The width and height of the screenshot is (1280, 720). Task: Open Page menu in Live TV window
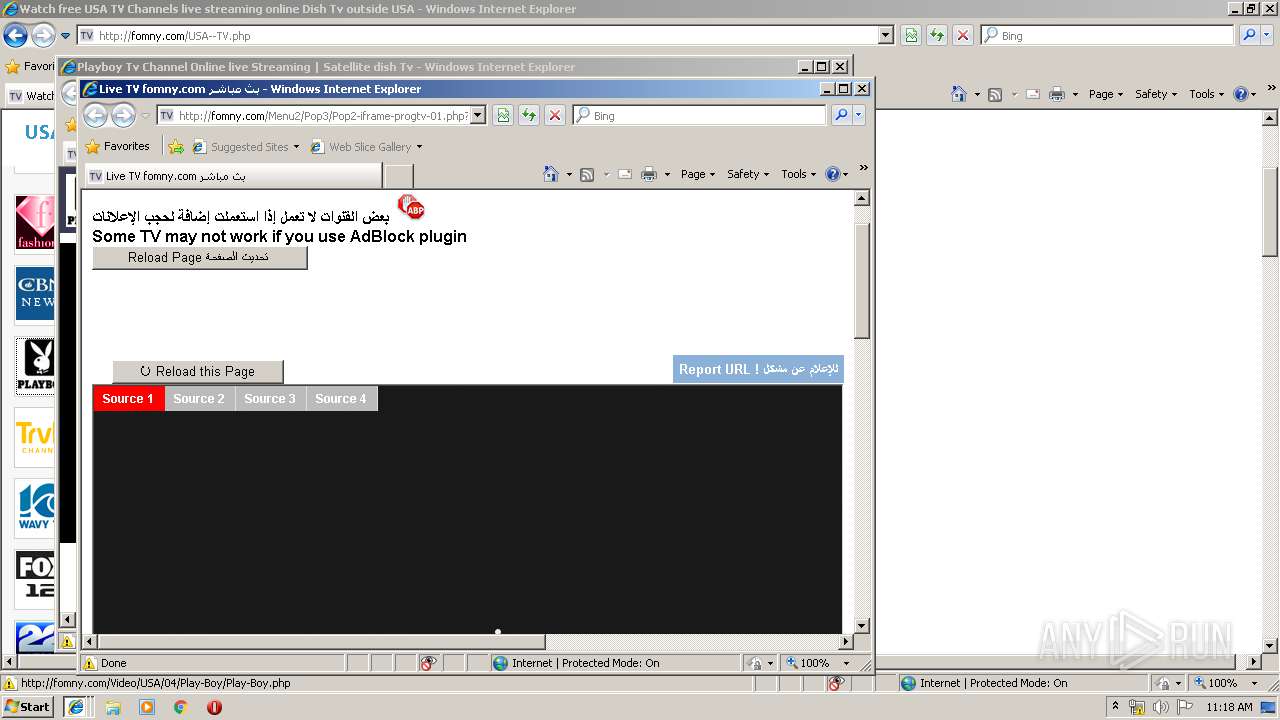(x=698, y=174)
